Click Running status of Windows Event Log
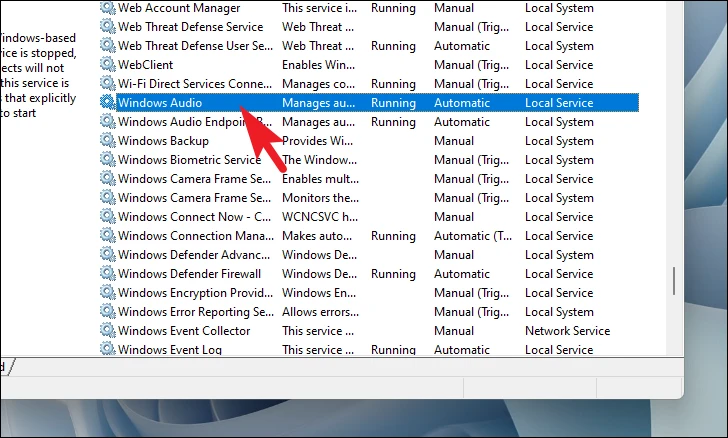The width and height of the screenshot is (728, 438). tap(393, 350)
